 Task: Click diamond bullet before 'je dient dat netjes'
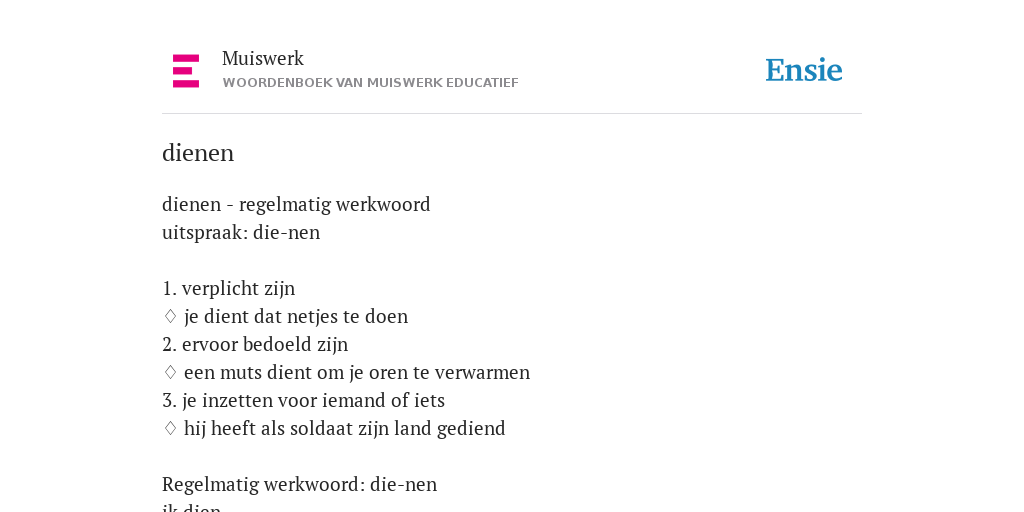pyautogui.click(x=170, y=317)
